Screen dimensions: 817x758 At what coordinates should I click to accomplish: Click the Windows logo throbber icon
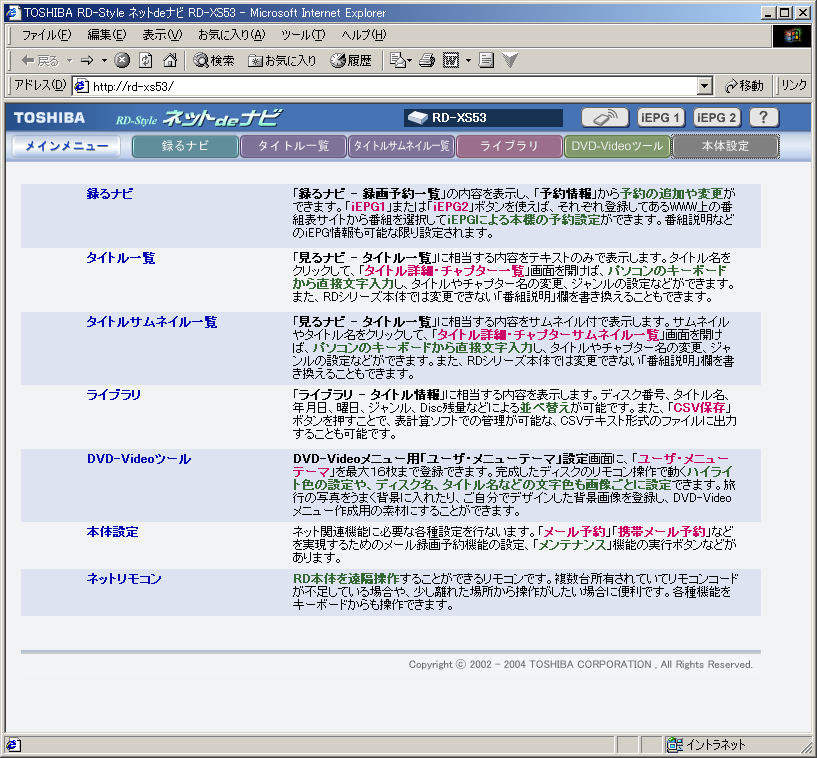point(791,35)
